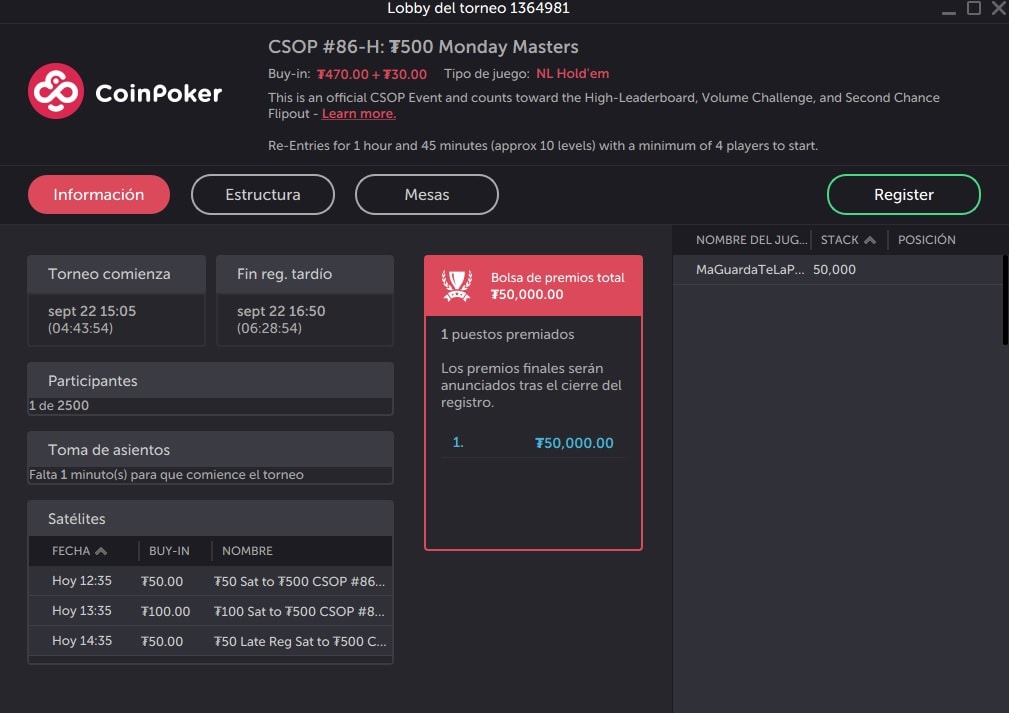Select the ₮100 Sat satellite row
1009x713 pixels.
[210, 611]
